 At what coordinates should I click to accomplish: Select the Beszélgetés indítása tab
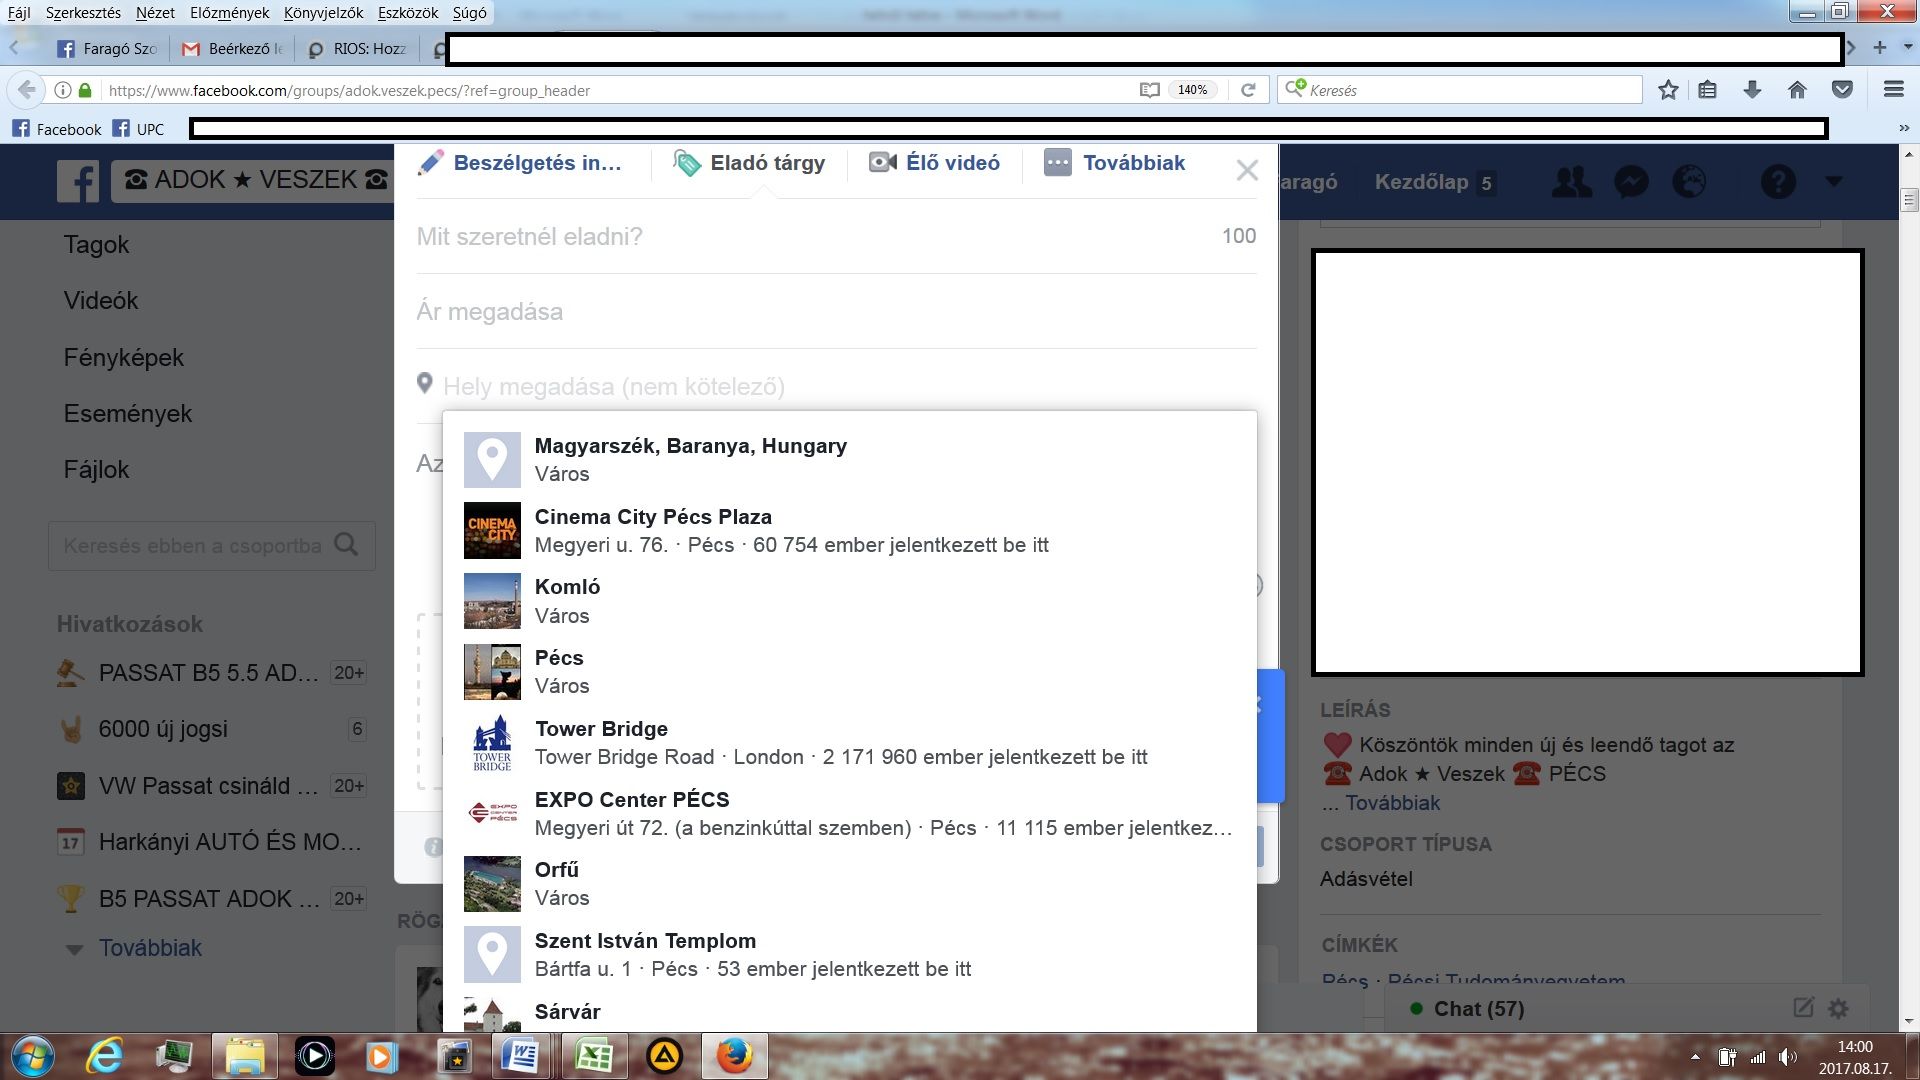520,163
